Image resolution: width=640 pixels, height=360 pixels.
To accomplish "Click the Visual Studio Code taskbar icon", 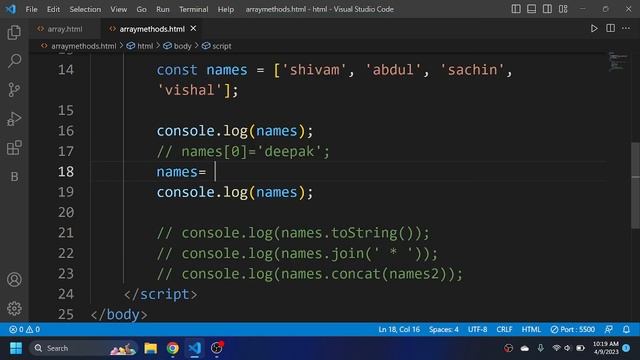I will click(x=195, y=348).
